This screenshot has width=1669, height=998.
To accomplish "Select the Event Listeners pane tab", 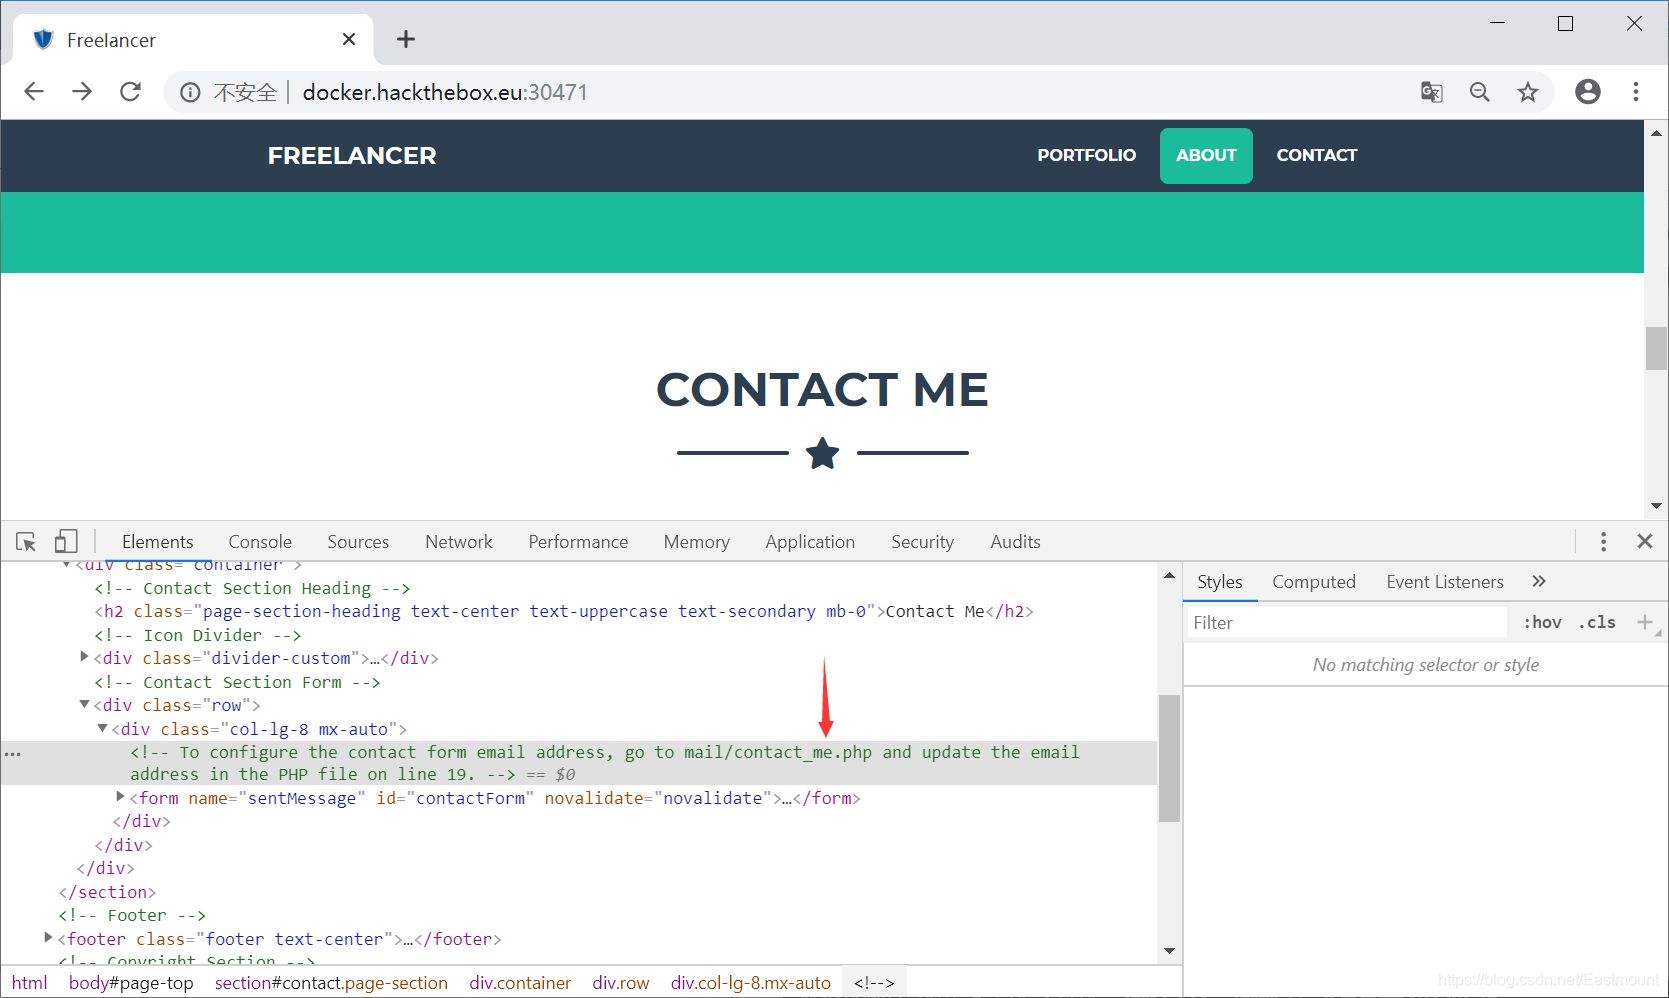I will point(1445,581).
